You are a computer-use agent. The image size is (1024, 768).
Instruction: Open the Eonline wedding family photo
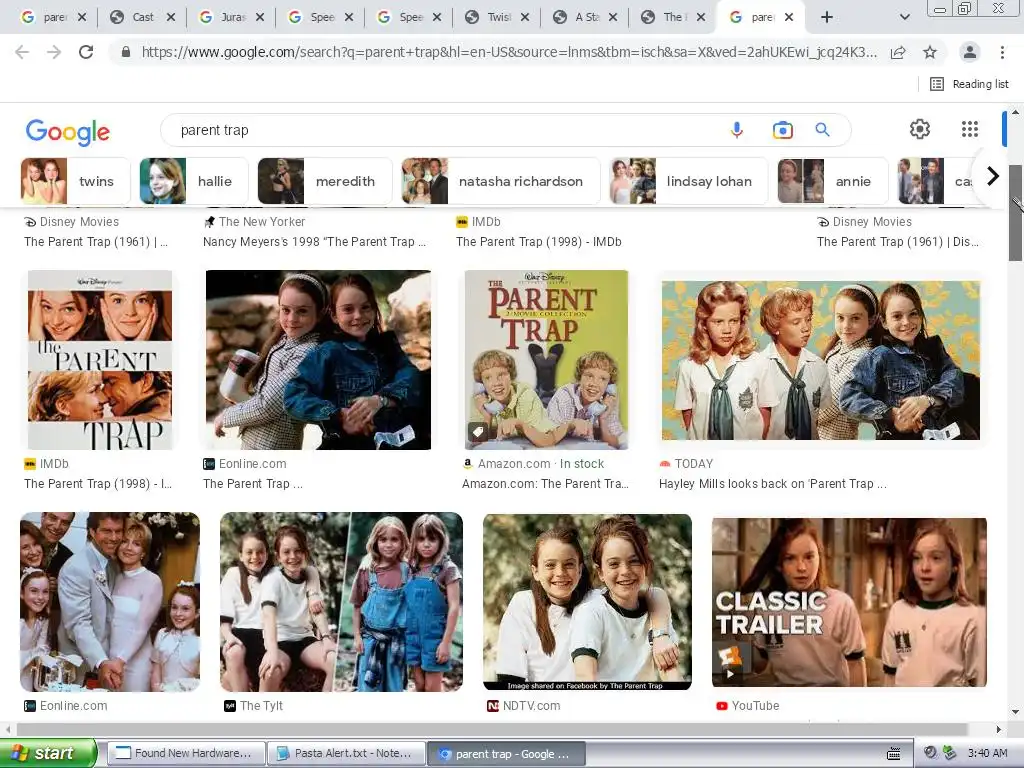[110, 601]
